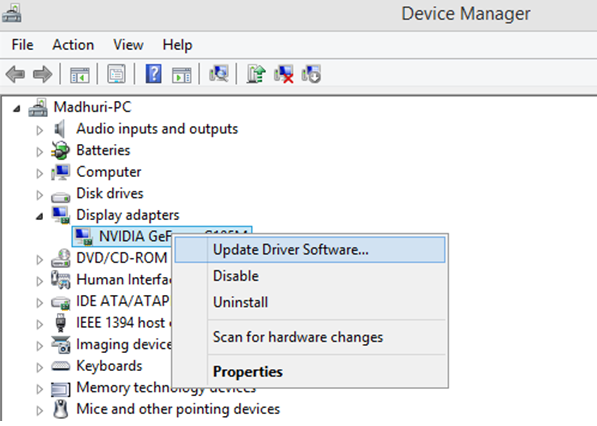The image size is (597, 426).
Task: Click the Madhuri-PC computer icon
Action: click(38, 108)
